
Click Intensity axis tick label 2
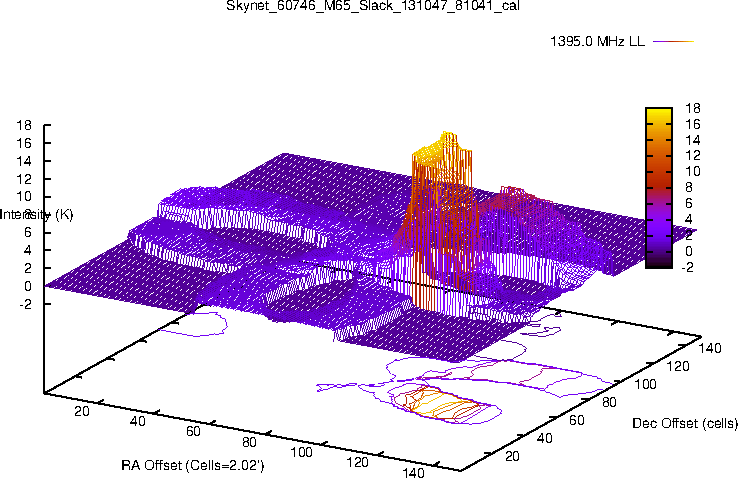[28, 268]
